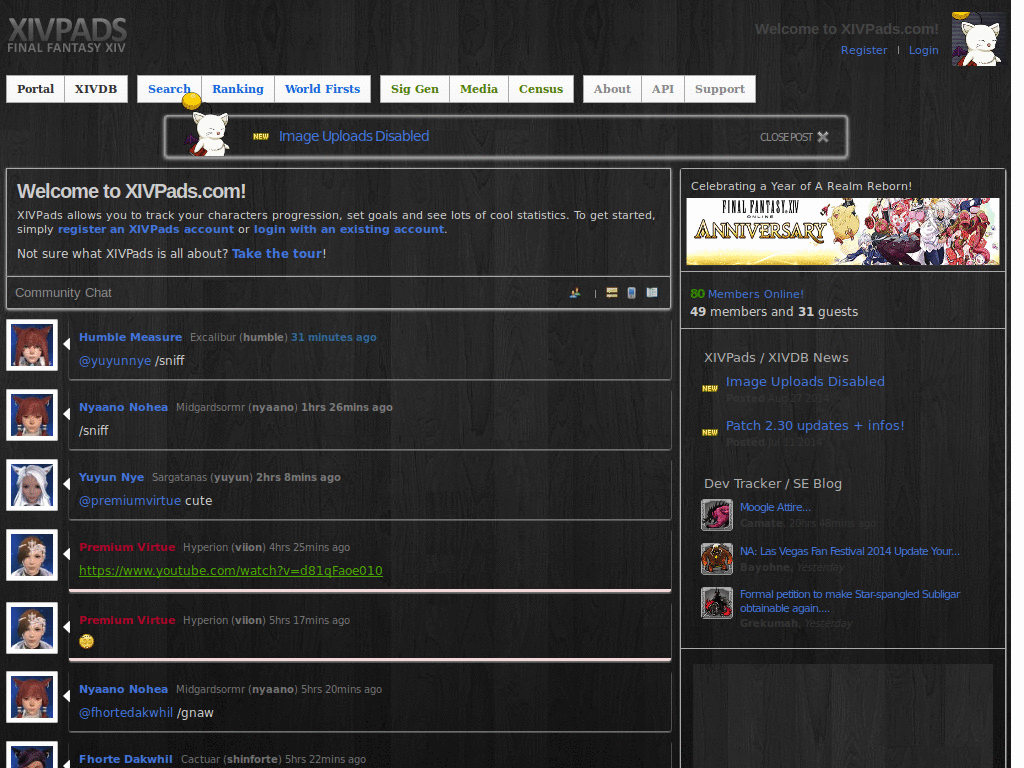Click the @yuyunnye mention
The width and height of the screenshot is (1024, 768).
(115, 360)
